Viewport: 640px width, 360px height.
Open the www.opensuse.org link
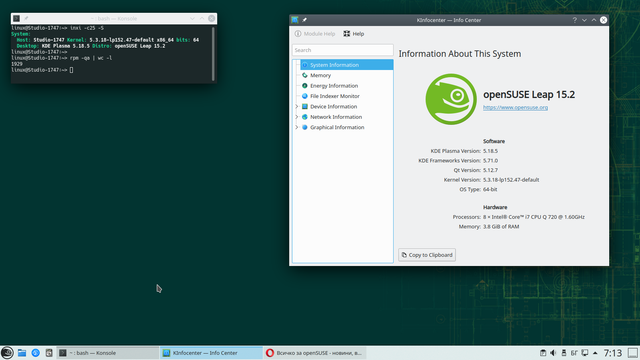coord(515,107)
